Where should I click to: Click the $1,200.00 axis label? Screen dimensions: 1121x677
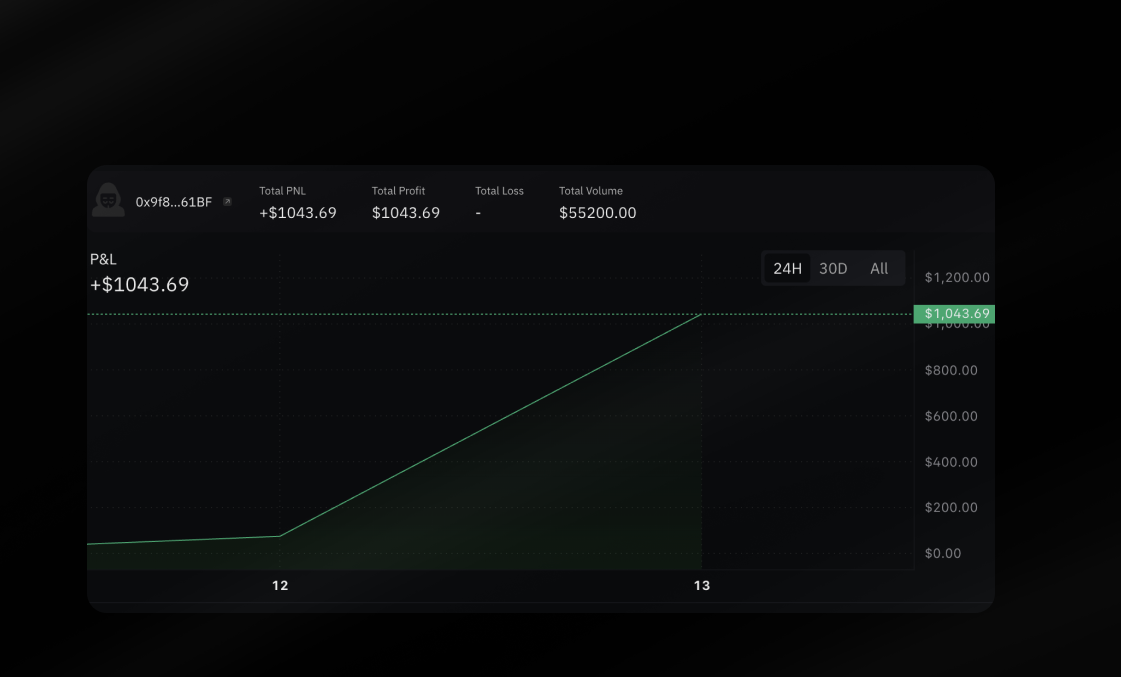[957, 277]
